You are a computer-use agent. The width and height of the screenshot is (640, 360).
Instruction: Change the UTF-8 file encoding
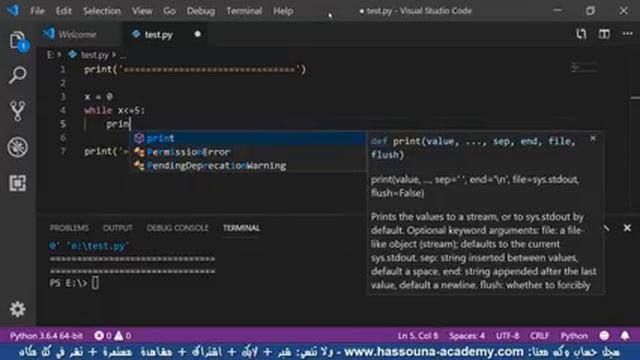tap(507, 336)
